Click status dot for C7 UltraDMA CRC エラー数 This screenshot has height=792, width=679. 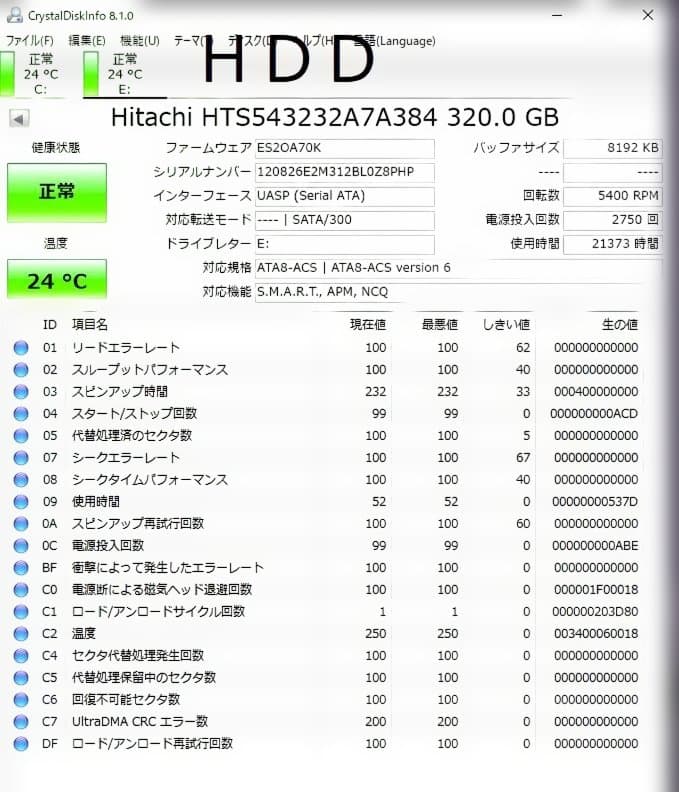coord(21,722)
